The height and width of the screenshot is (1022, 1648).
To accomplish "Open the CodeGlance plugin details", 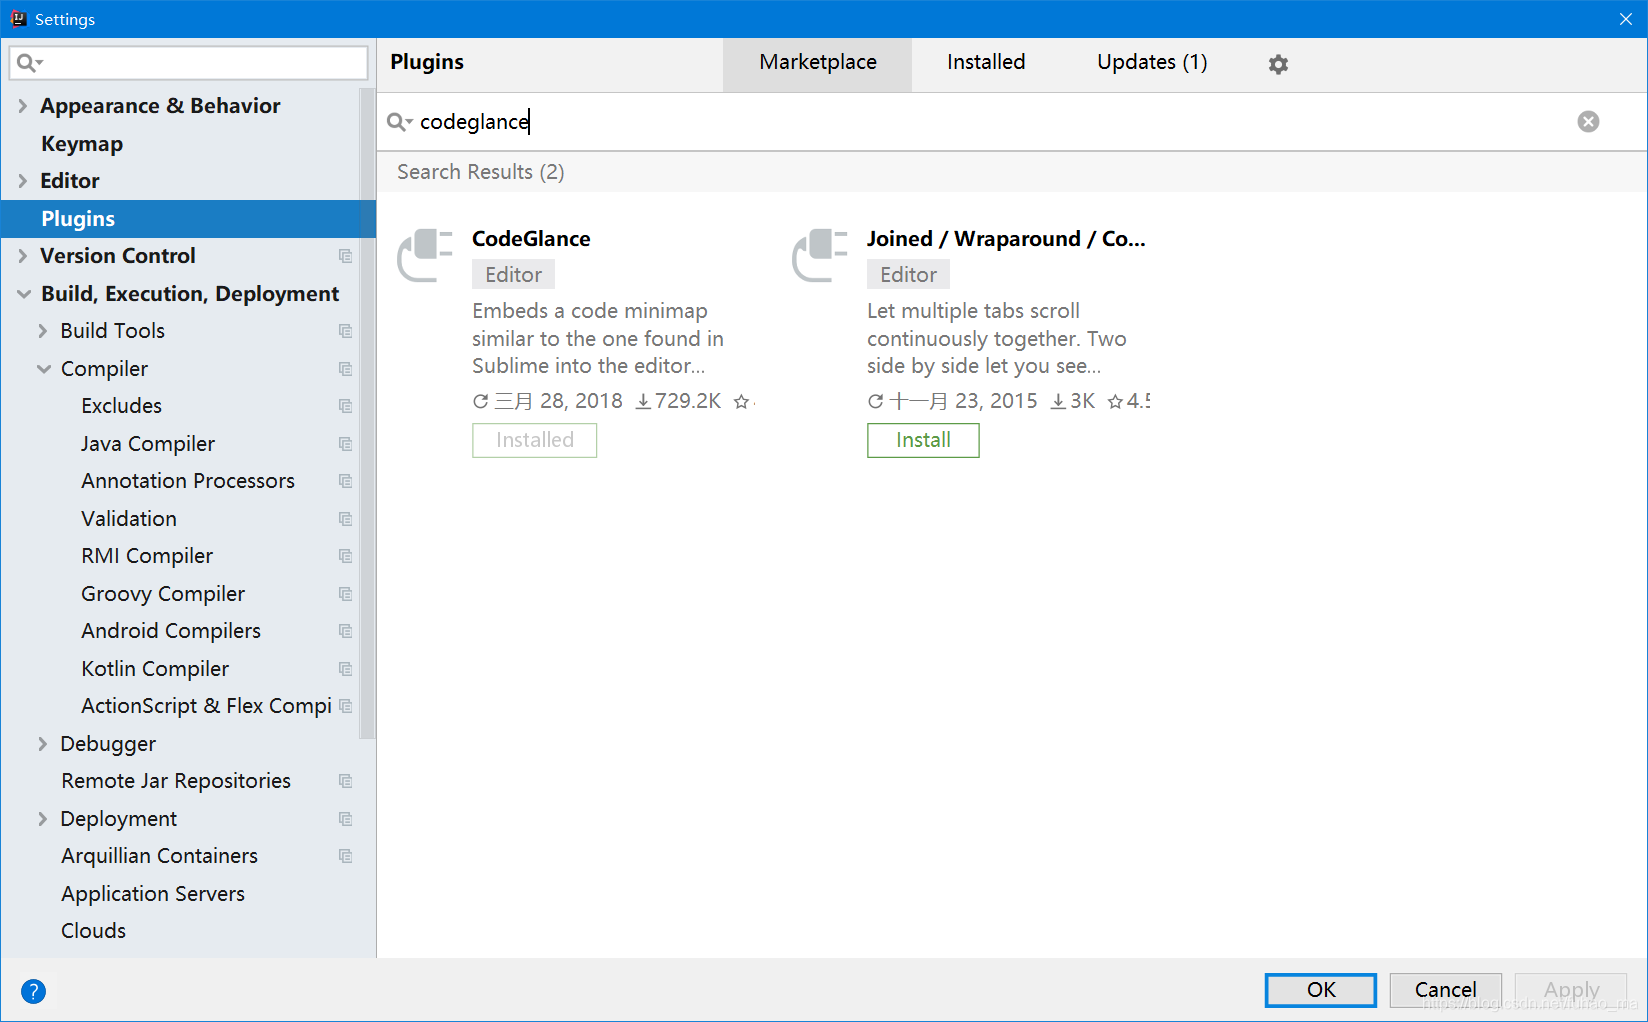I will 531,239.
